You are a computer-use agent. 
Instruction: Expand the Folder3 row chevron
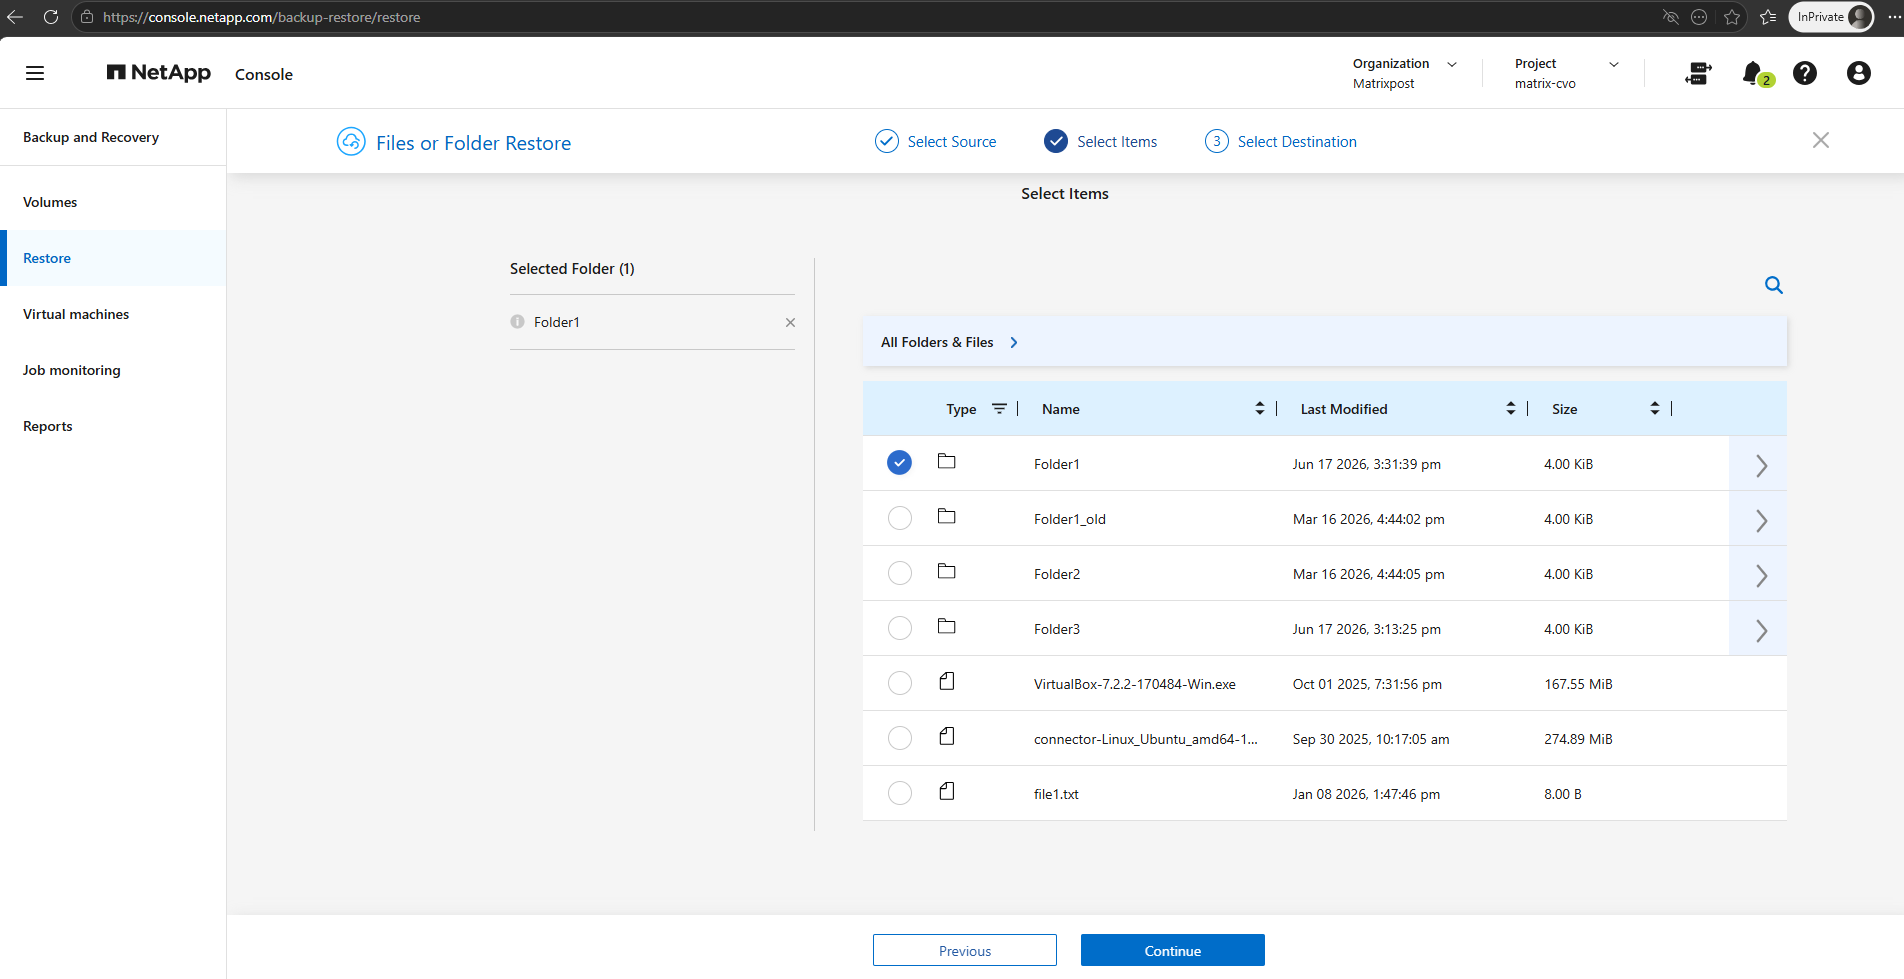[x=1761, y=630]
